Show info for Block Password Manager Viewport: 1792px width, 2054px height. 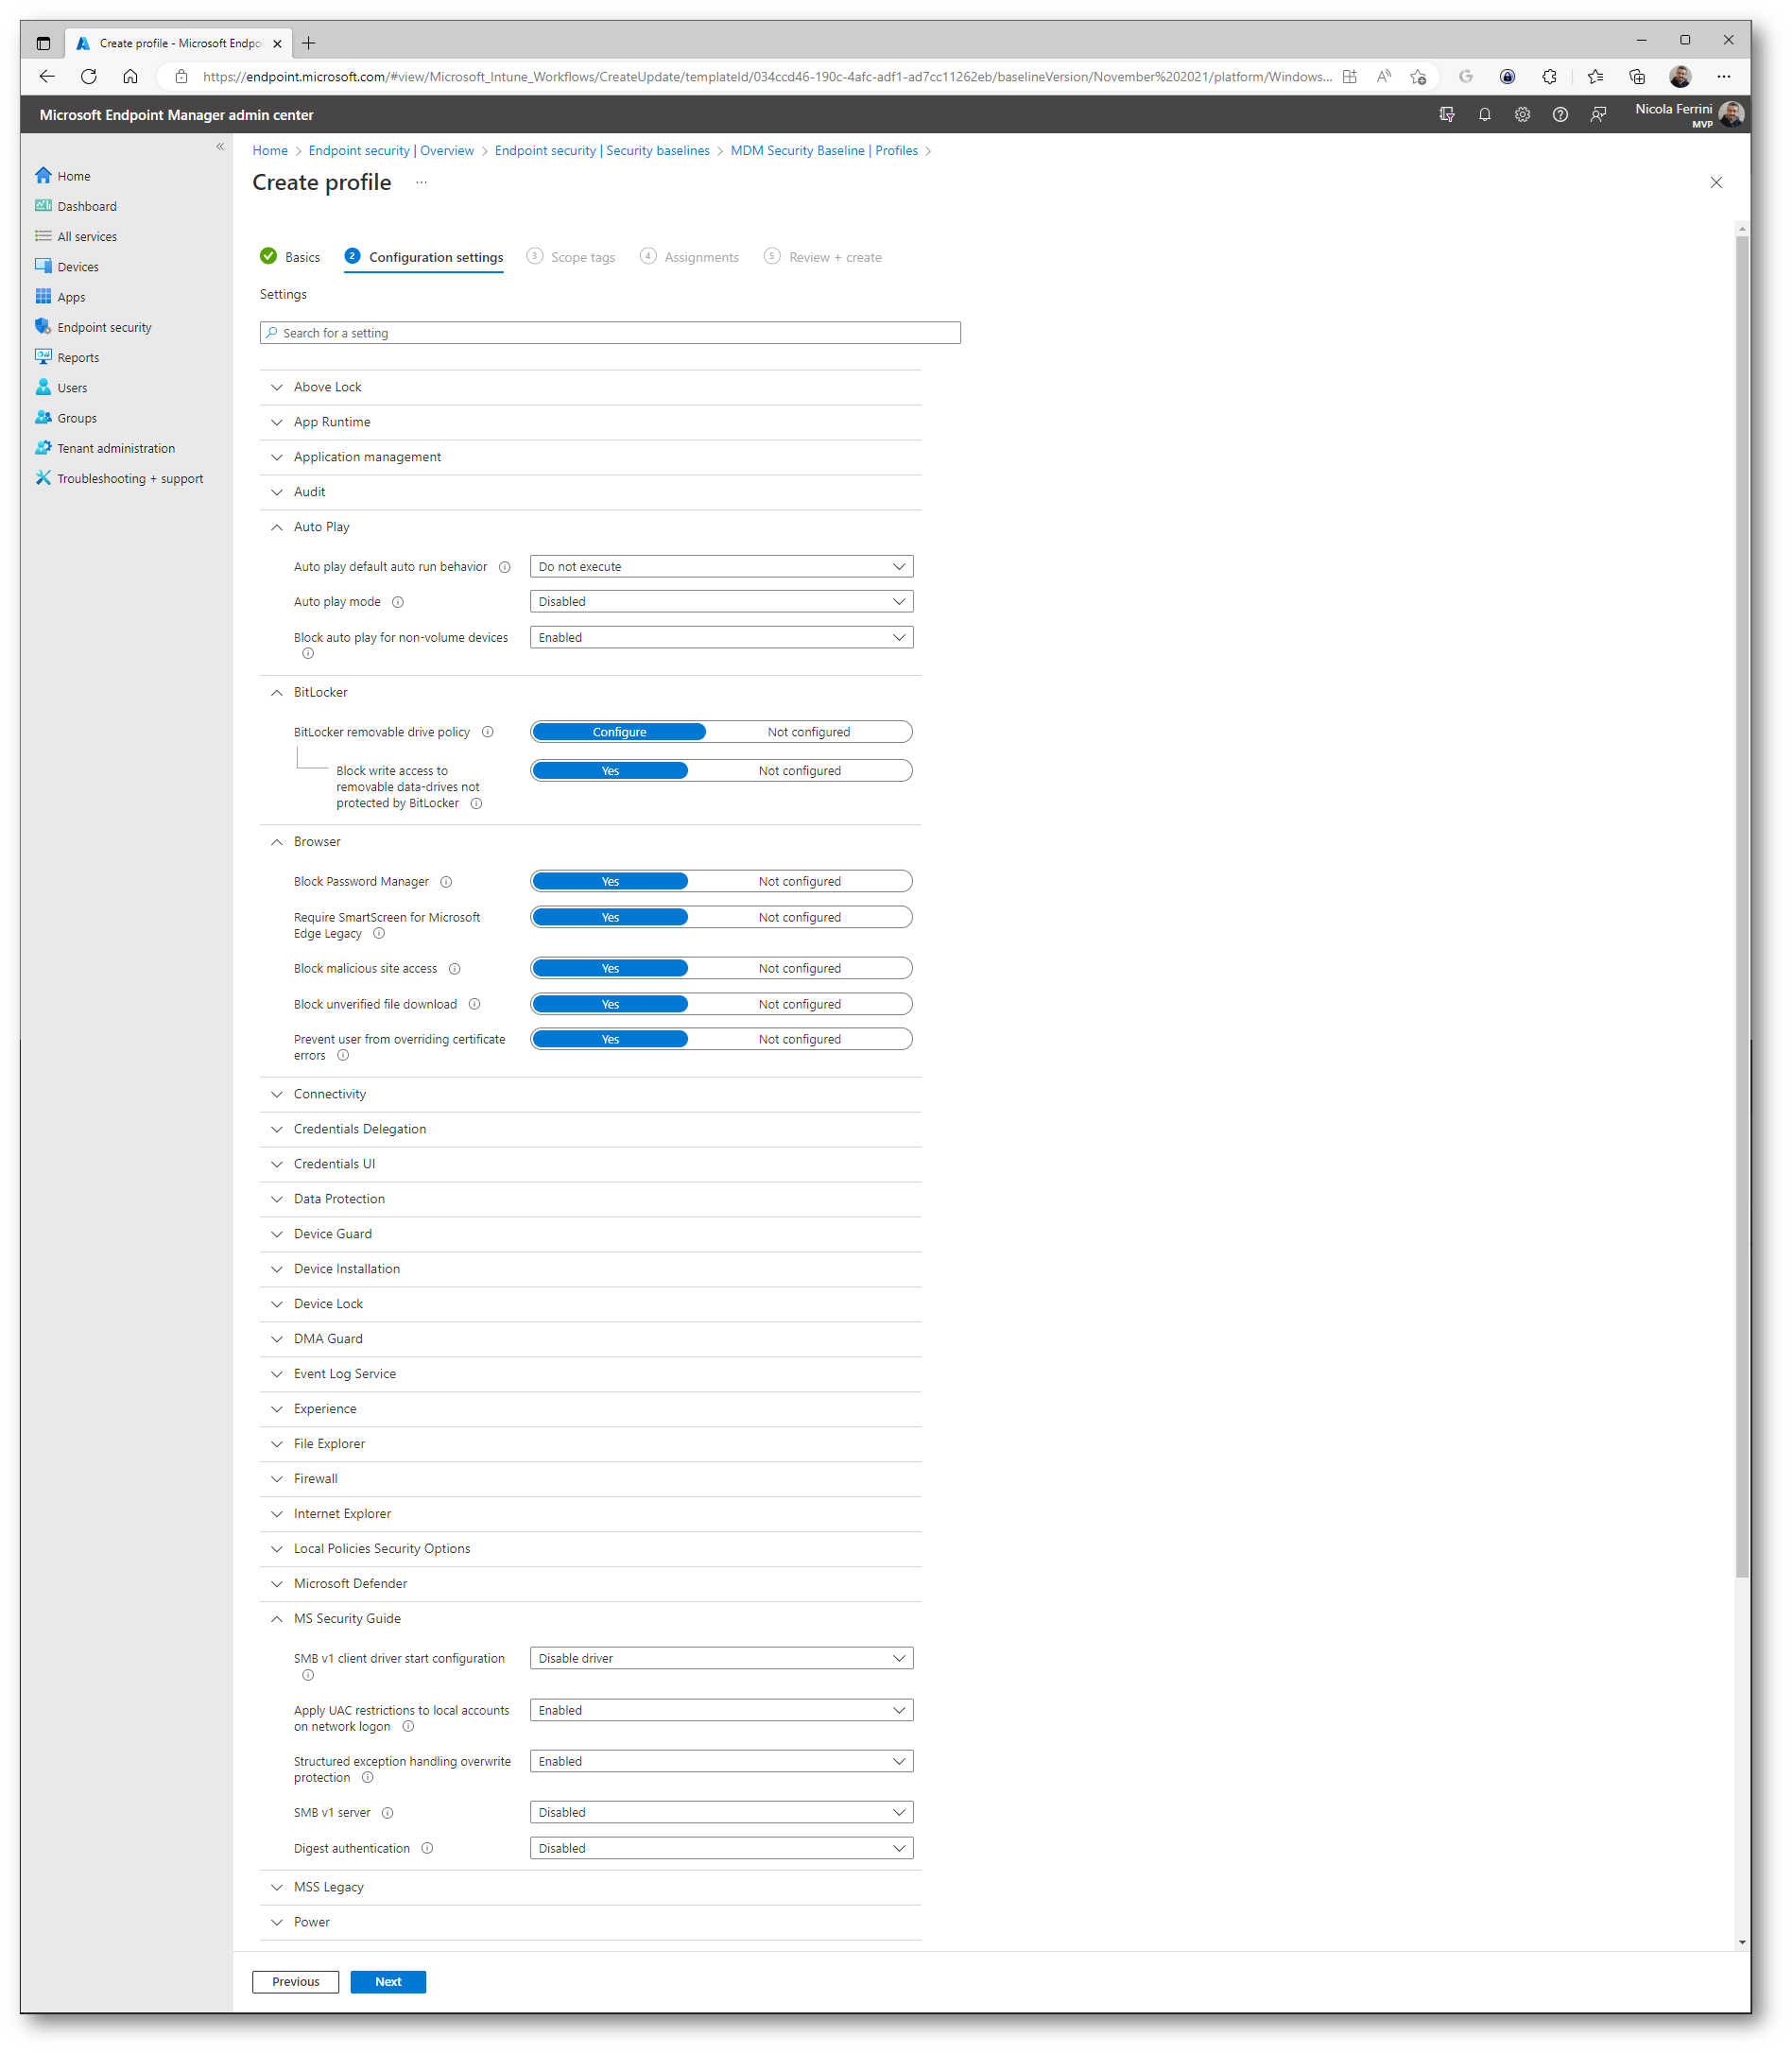[x=446, y=882]
